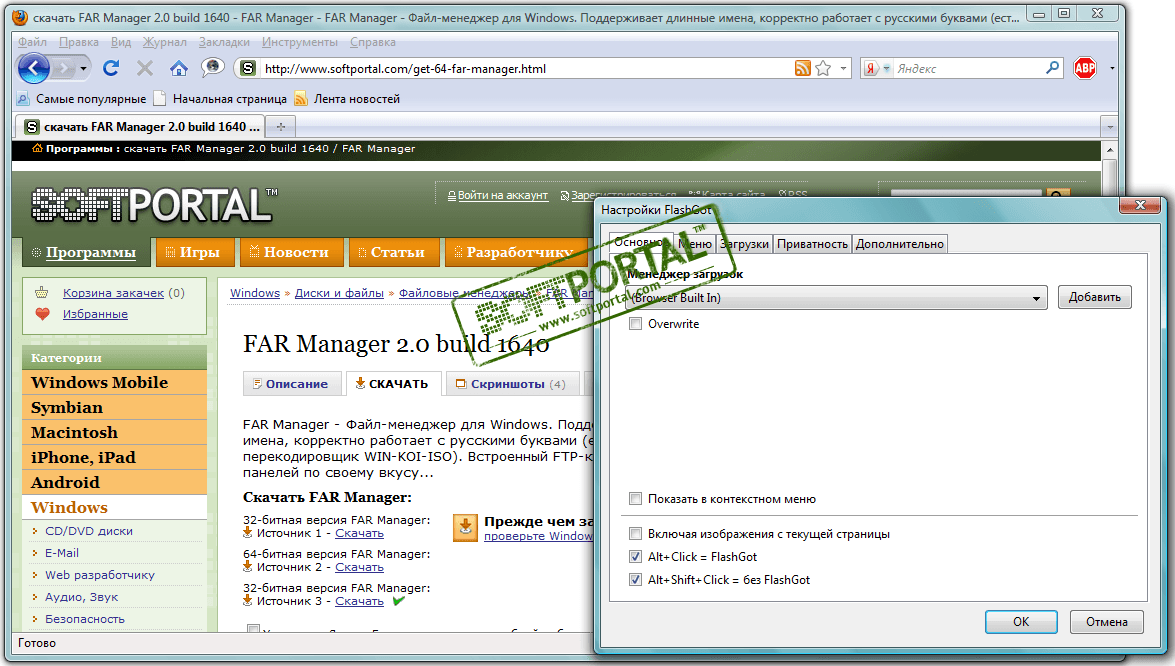Reload the page with the refresh icon
Image resolution: width=1175 pixels, height=666 pixels.
111,69
